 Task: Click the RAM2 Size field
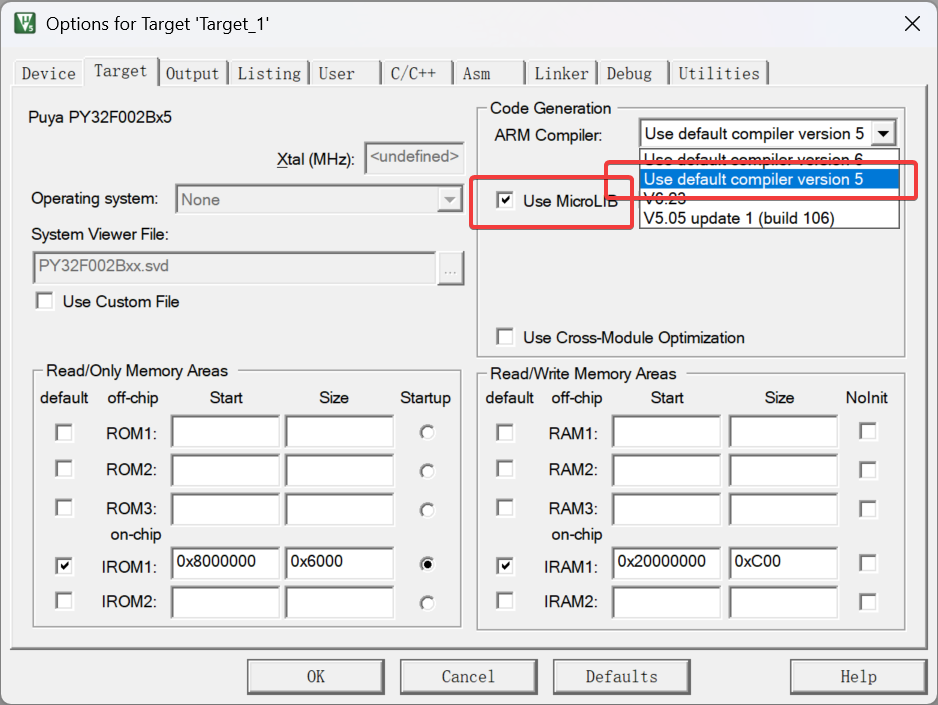pos(783,470)
